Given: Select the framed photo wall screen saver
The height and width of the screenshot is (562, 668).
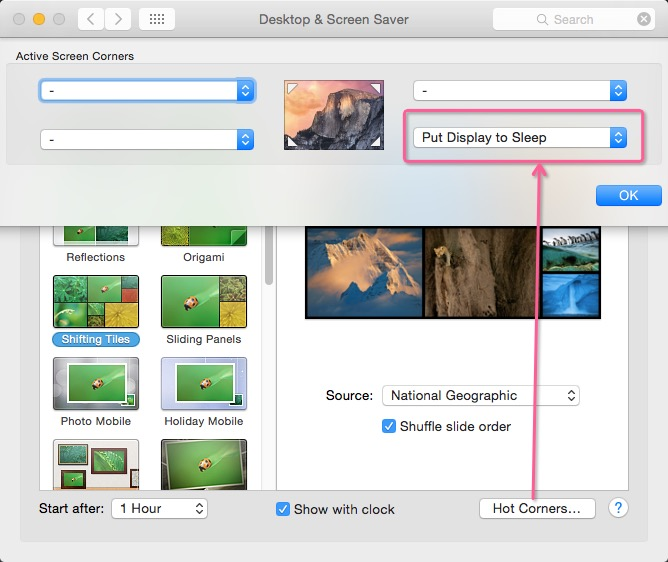Looking at the screenshot, I should [x=96, y=464].
